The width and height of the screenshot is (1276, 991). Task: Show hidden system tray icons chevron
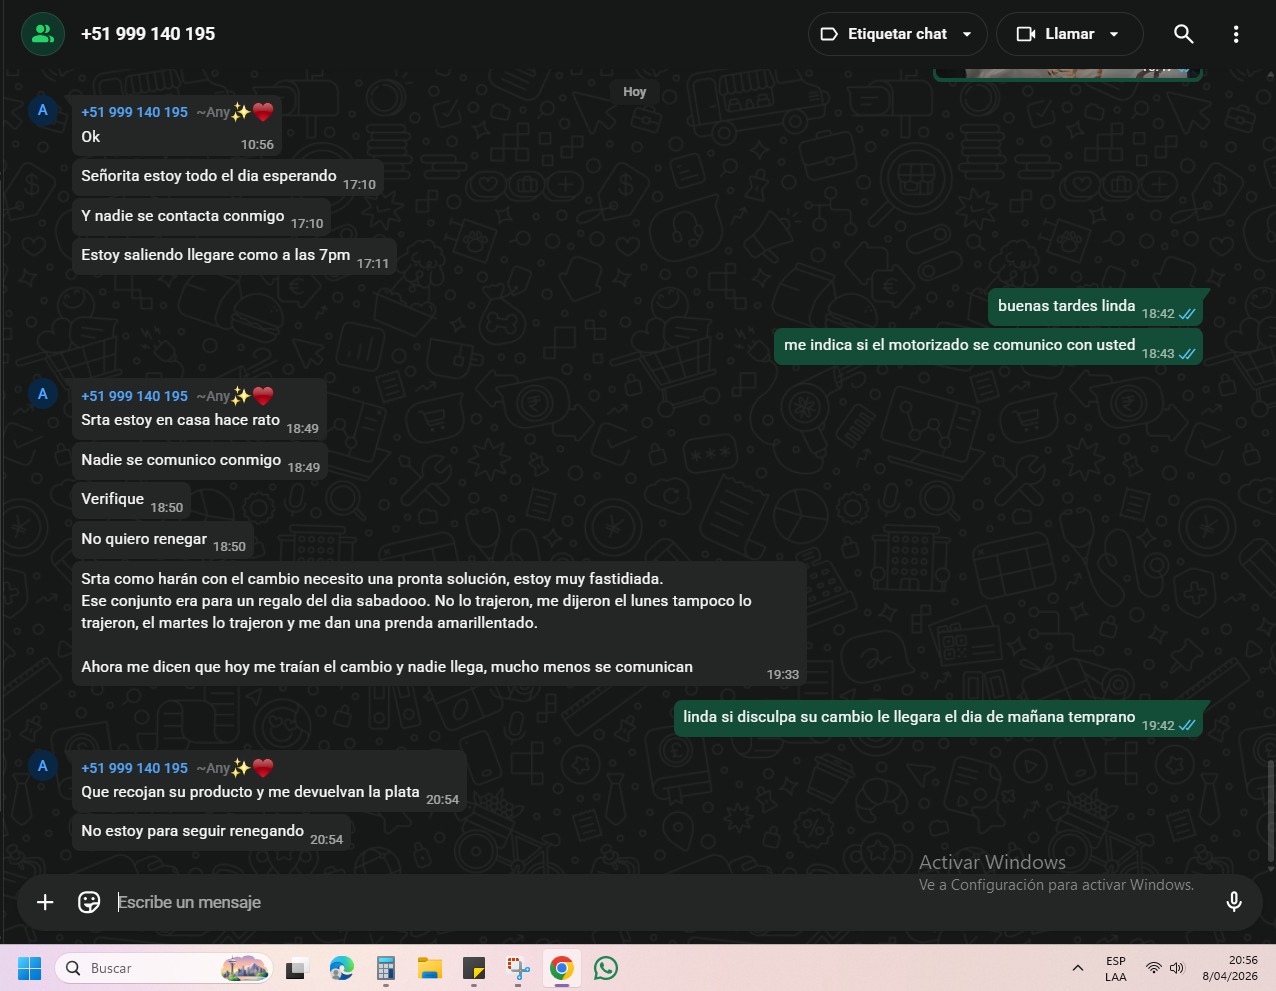point(1077,968)
